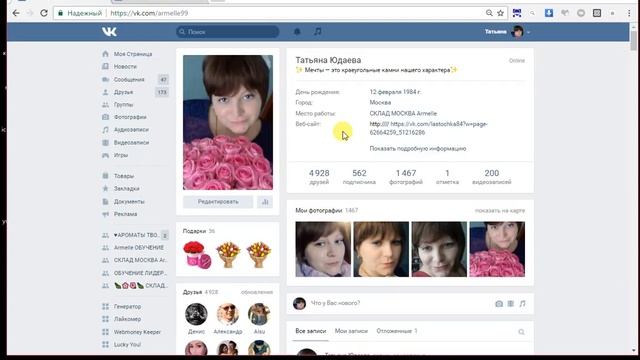Image resolution: width=640 pixels, height=360 pixels.
Task: Click Показать подробную информацию link
Action: [418, 149]
